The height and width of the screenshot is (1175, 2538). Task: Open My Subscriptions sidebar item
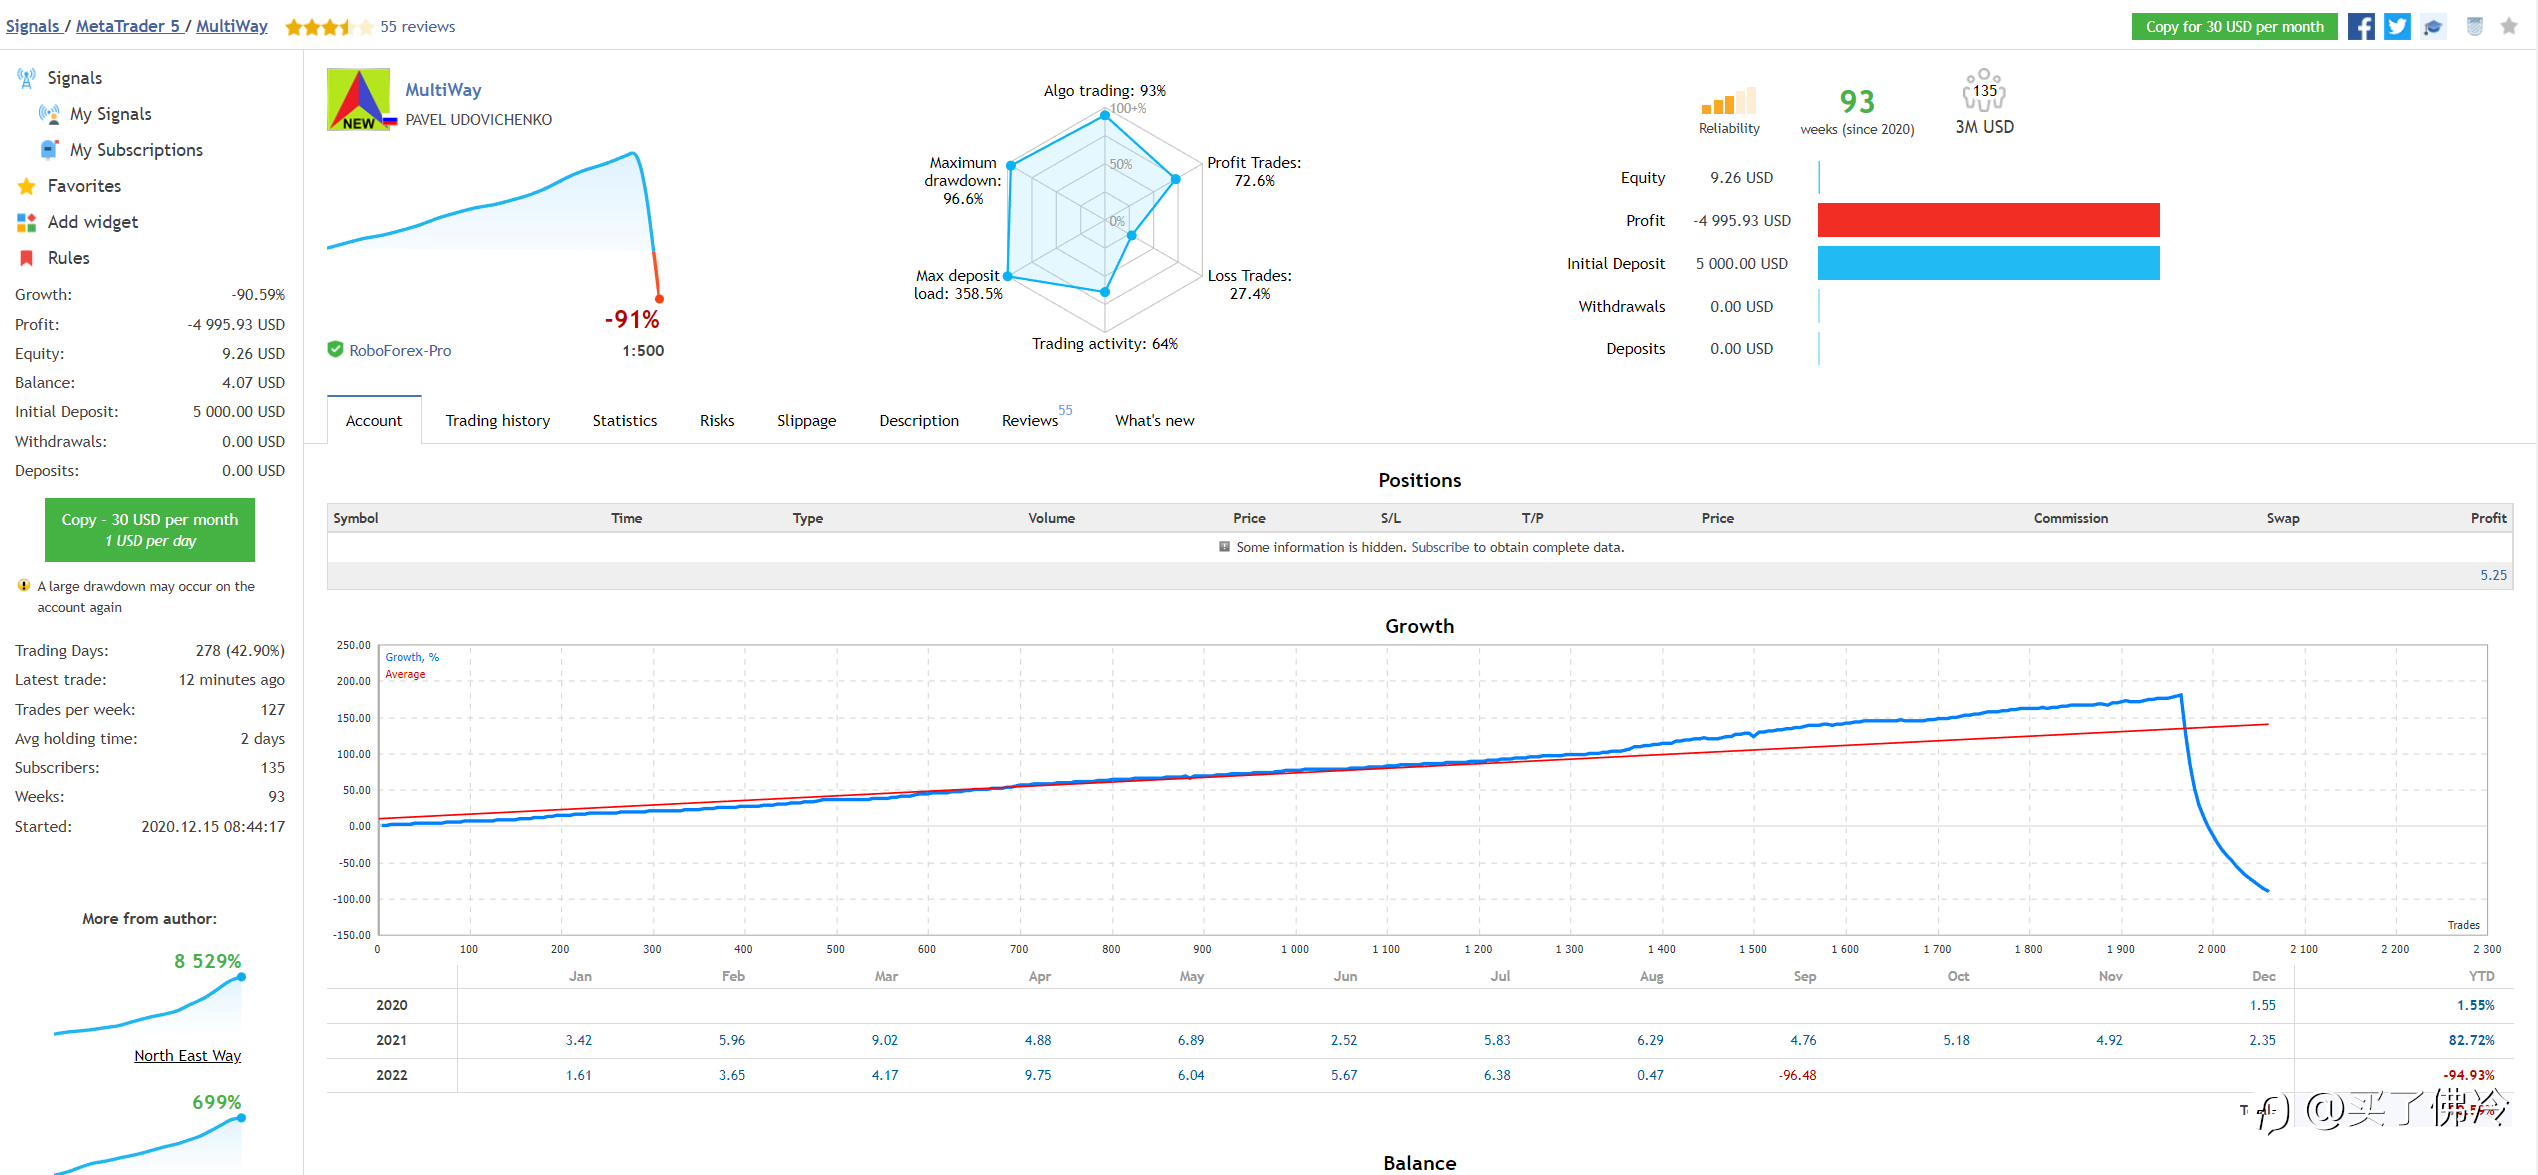(x=136, y=150)
